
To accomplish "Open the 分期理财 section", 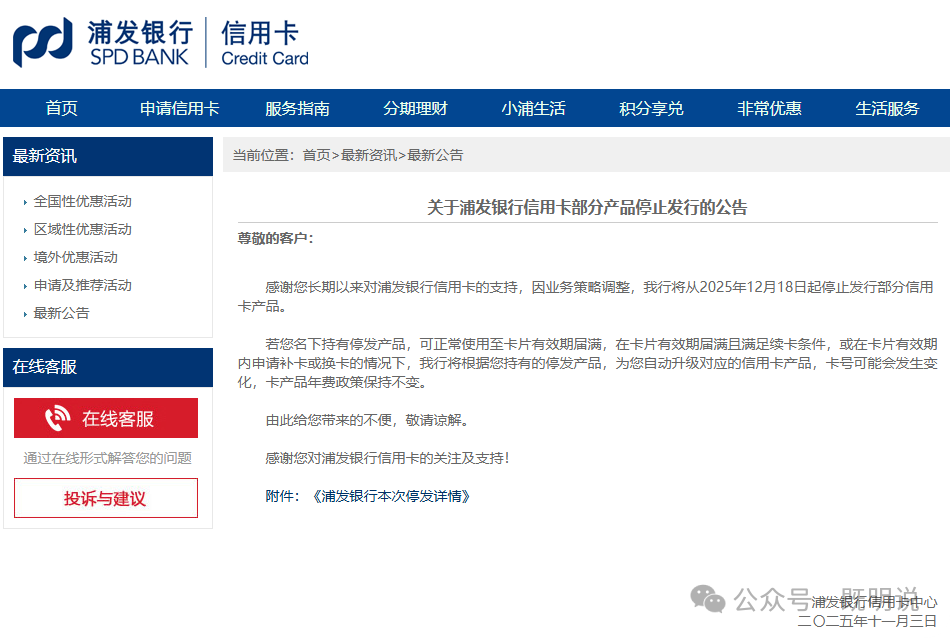I will pos(415,109).
